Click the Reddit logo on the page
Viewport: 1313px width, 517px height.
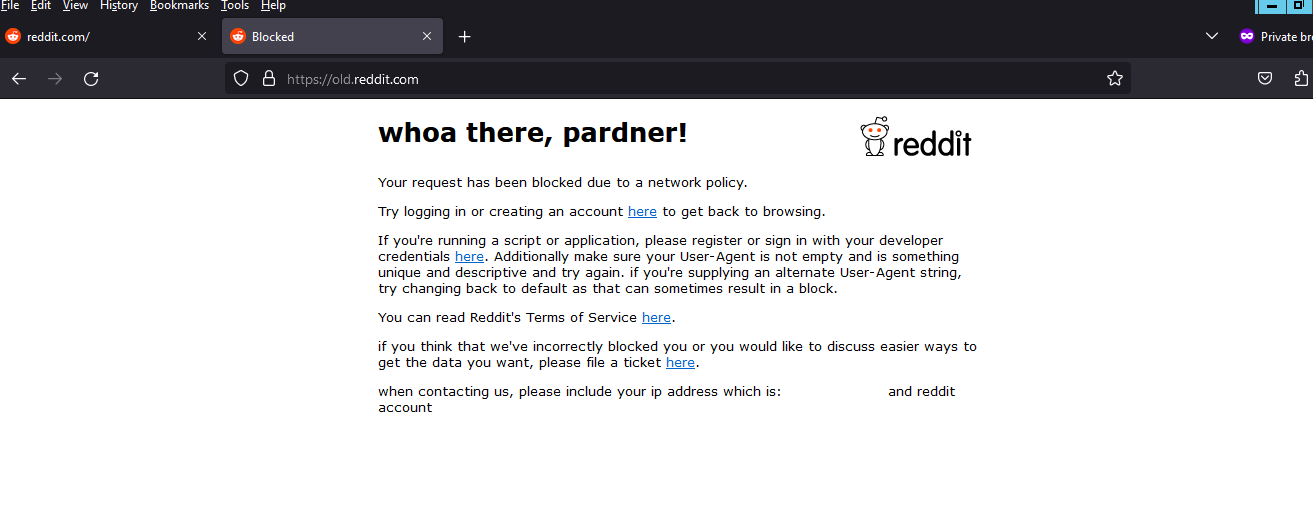(x=916, y=137)
